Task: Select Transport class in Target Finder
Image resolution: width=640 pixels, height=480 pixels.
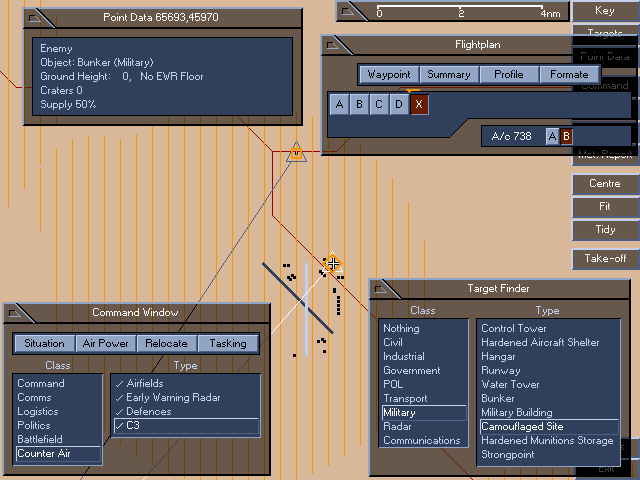Action: point(424,398)
